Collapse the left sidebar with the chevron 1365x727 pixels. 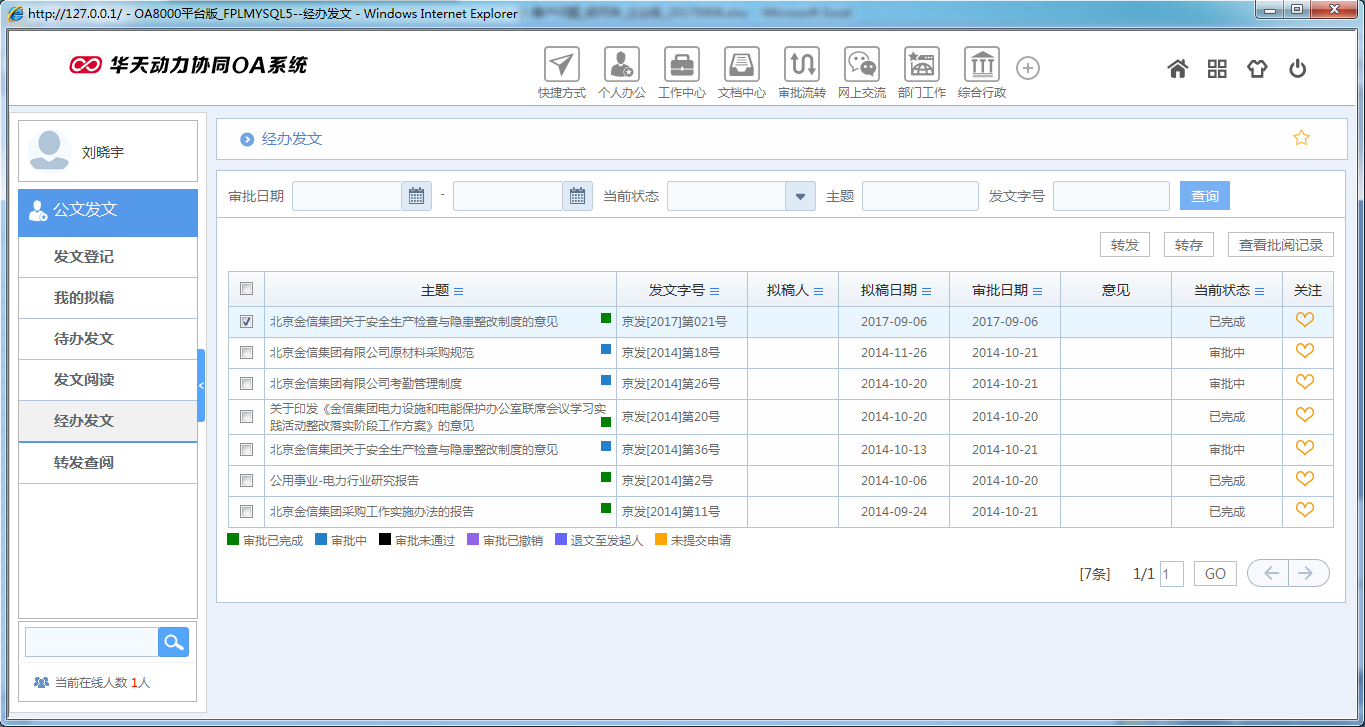203,384
